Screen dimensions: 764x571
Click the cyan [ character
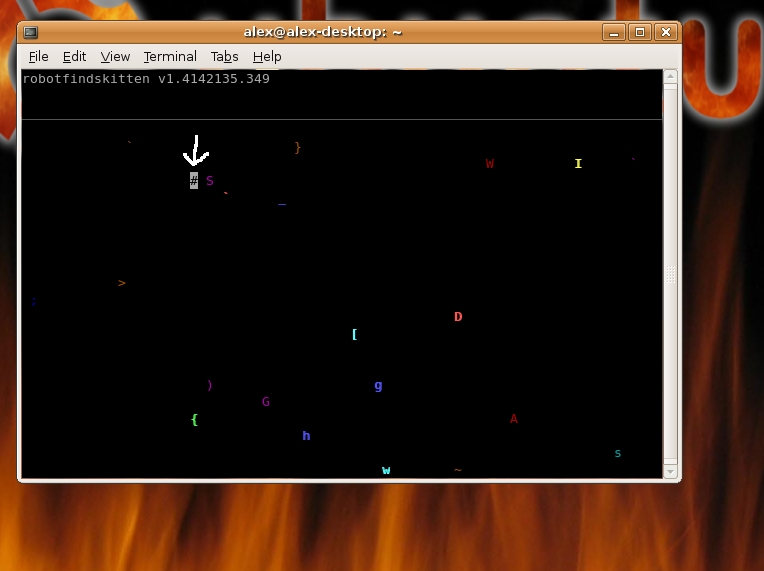click(355, 335)
